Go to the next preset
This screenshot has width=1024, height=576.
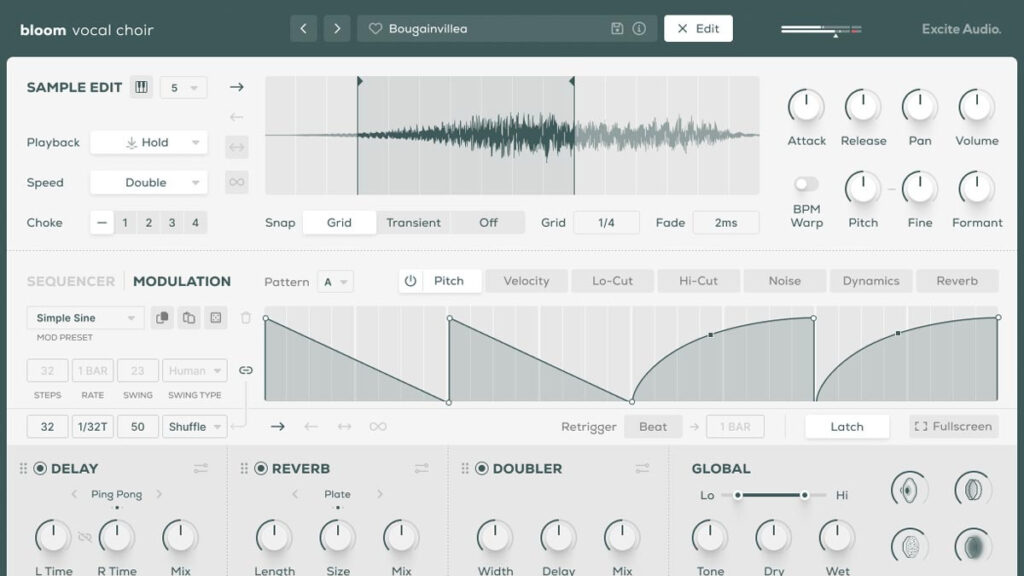337,29
